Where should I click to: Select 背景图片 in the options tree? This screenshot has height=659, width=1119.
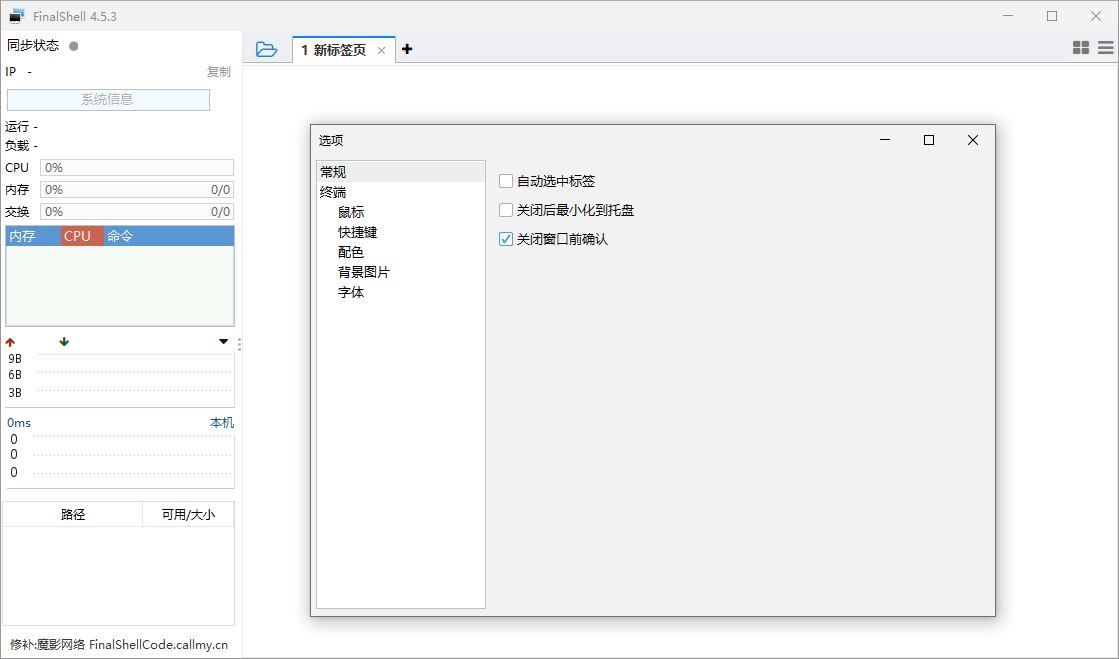click(x=362, y=272)
